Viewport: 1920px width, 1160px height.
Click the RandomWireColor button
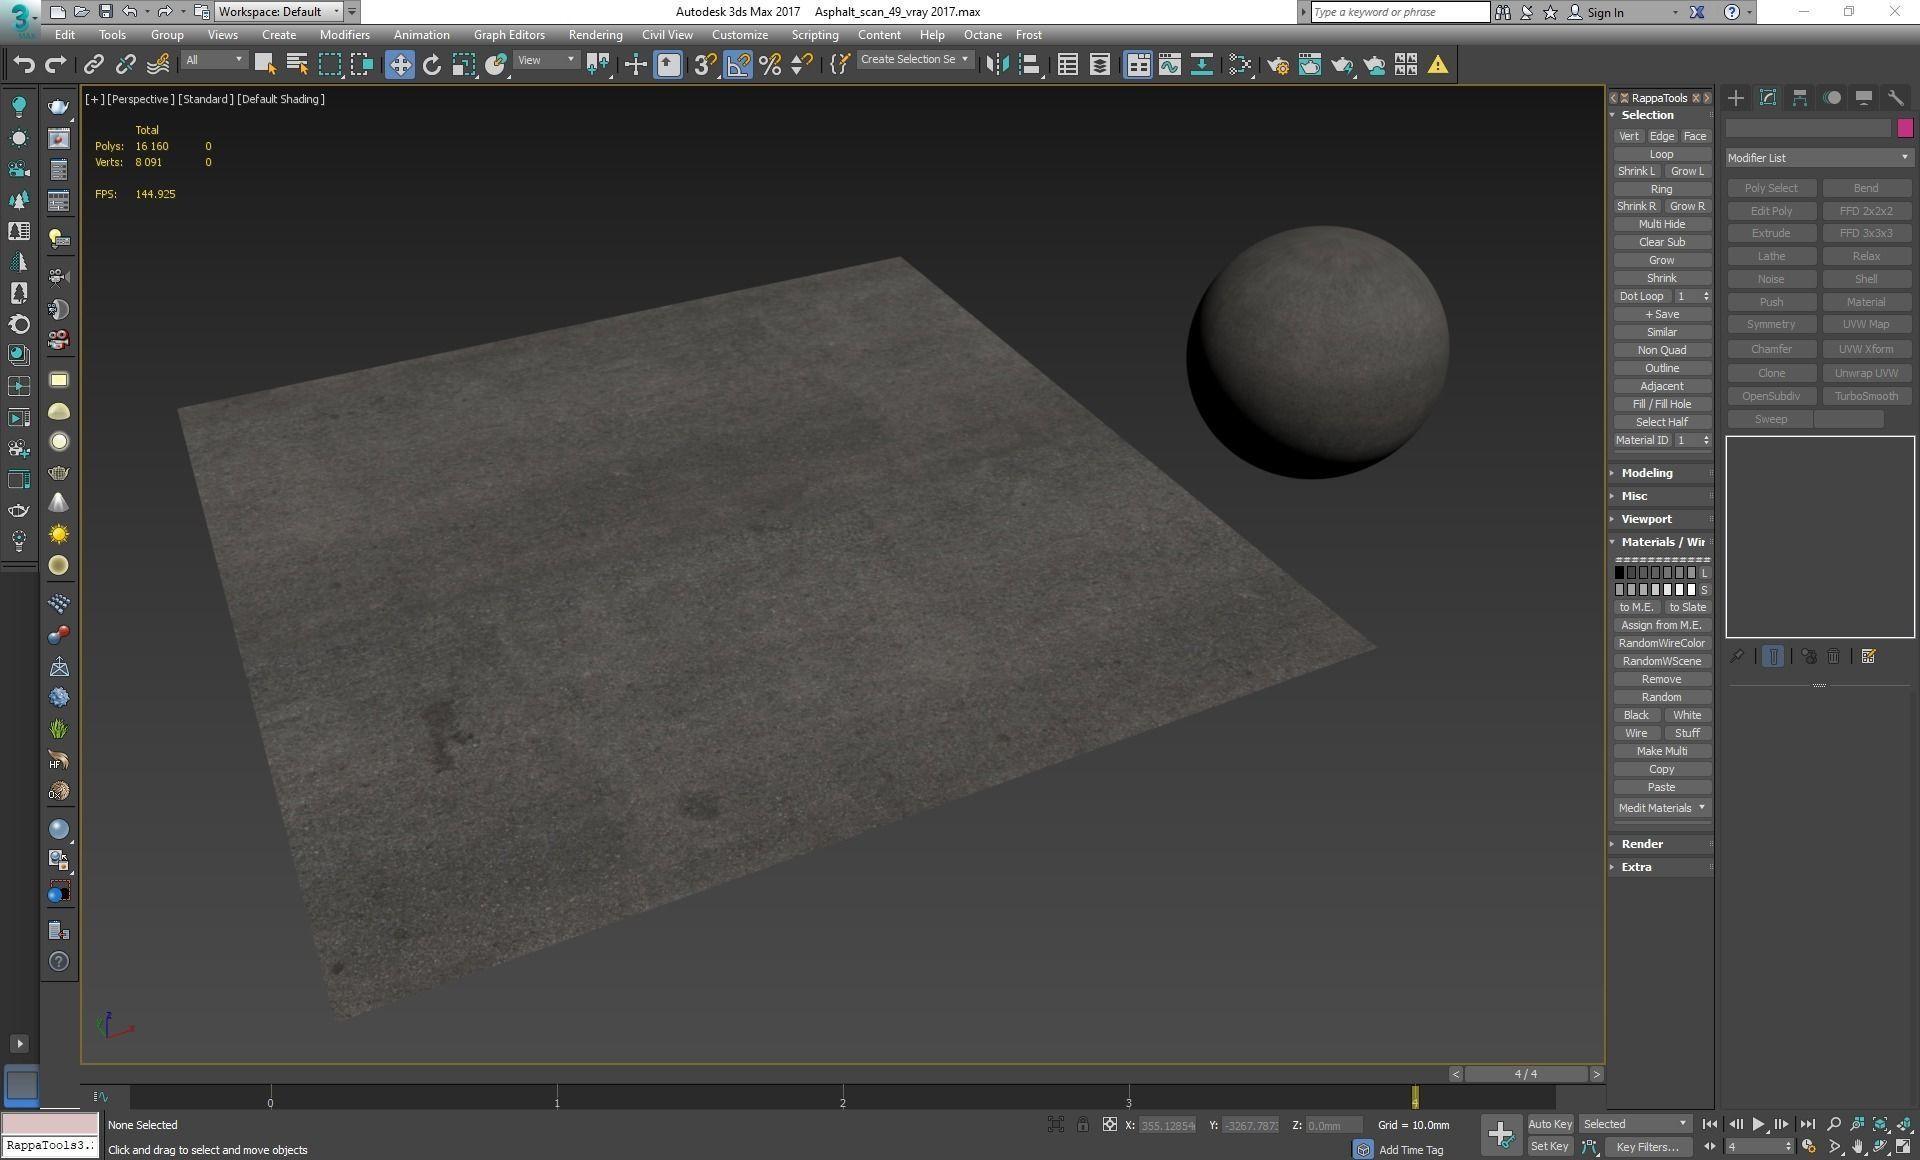pyautogui.click(x=1662, y=643)
